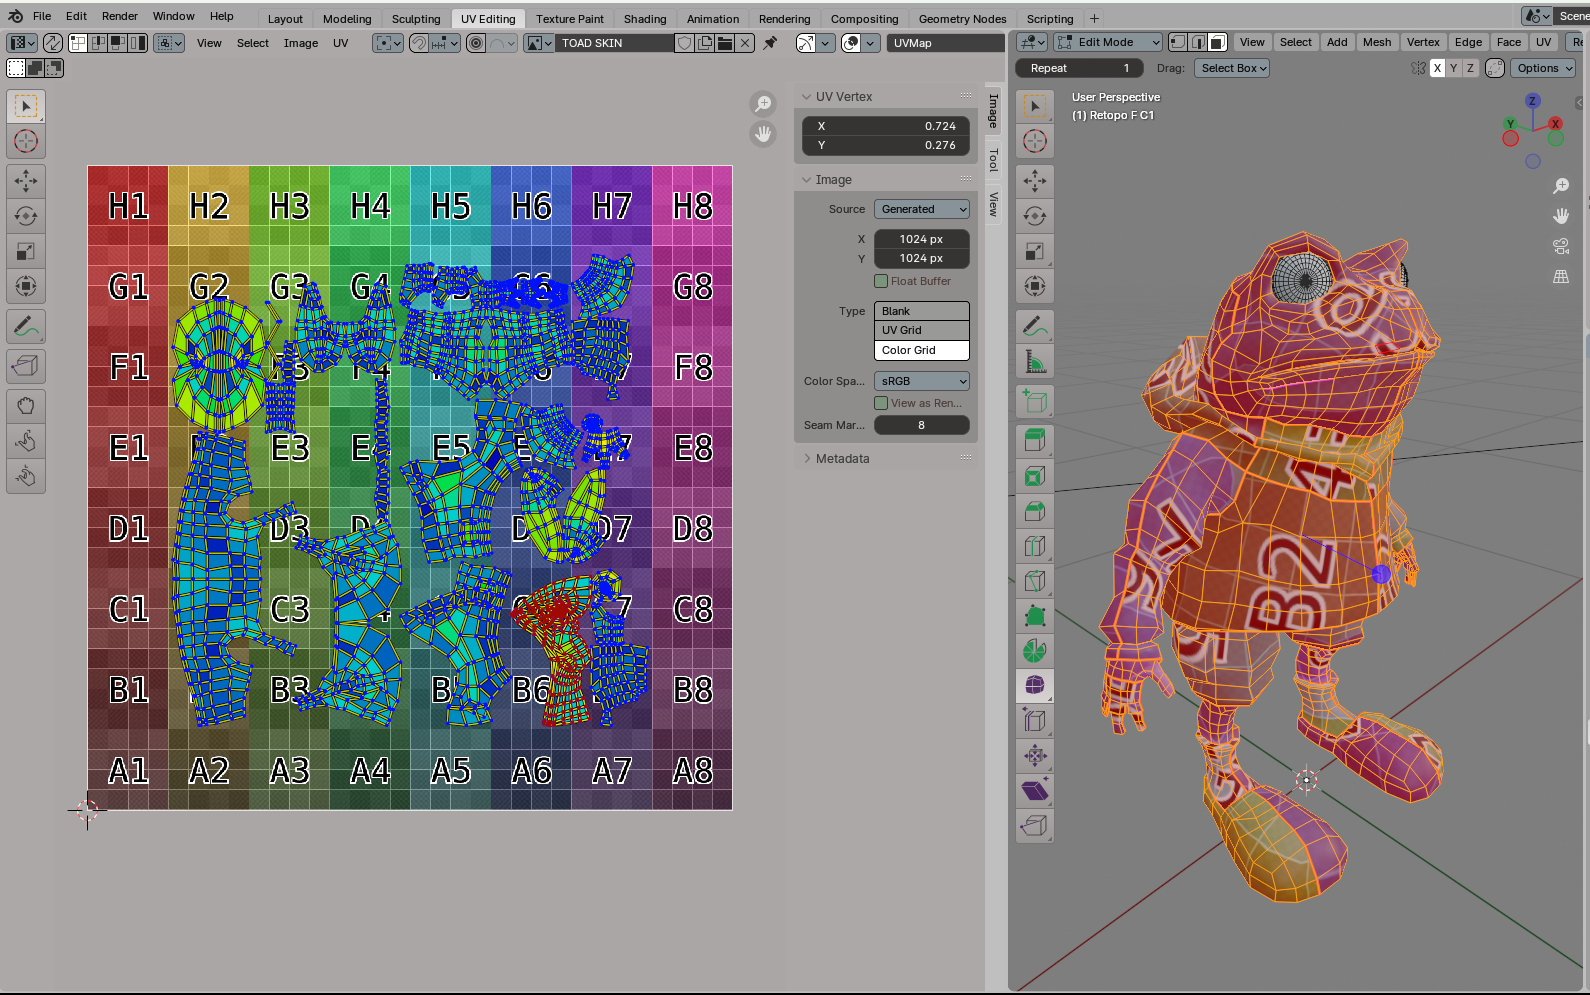Screen dimensions: 1590x995
Task: Enable the View as Render checkbox
Action: (x=881, y=403)
